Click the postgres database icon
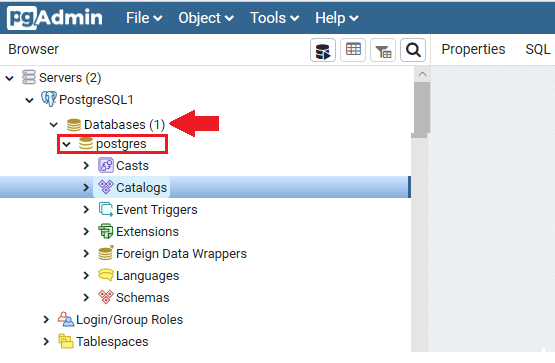The width and height of the screenshot is (555, 363). coord(86,144)
